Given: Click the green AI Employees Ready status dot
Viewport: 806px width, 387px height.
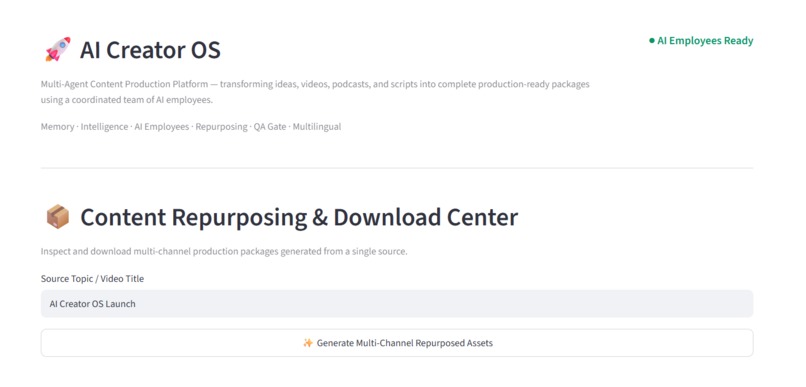Looking at the screenshot, I should pyautogui.click(x=652, y=41).
